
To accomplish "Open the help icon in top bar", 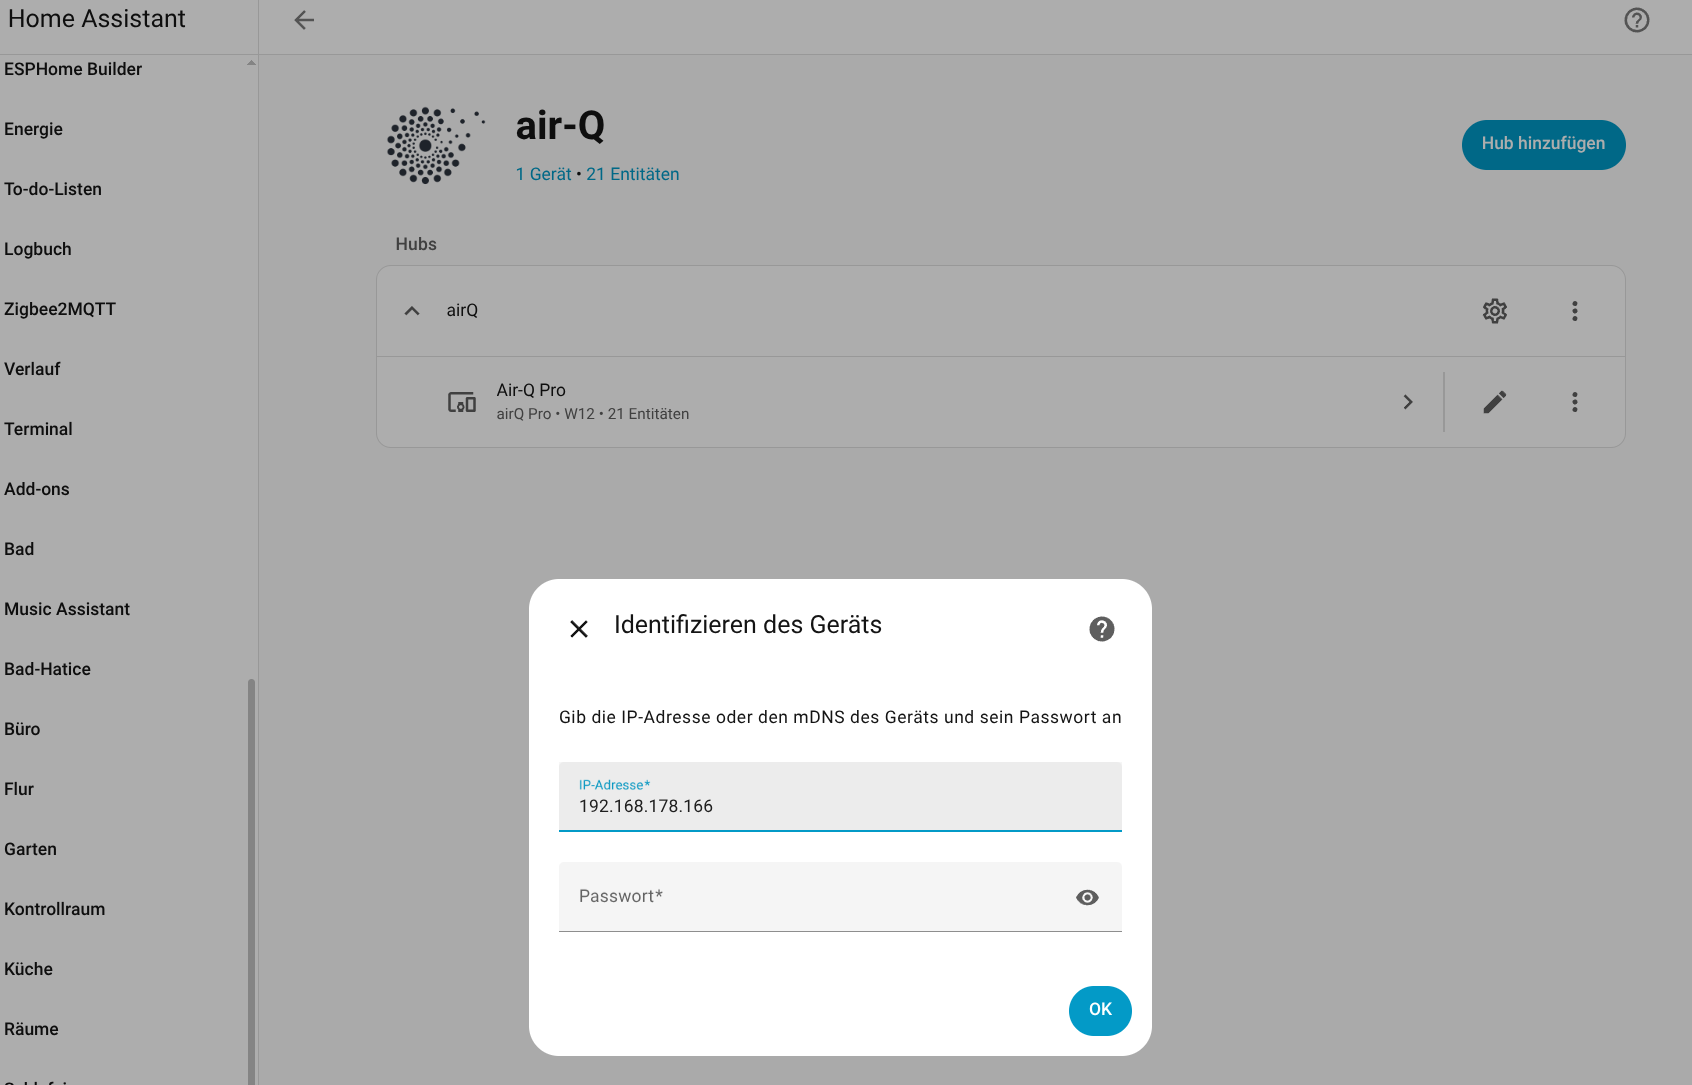I will coord(1636,20).
